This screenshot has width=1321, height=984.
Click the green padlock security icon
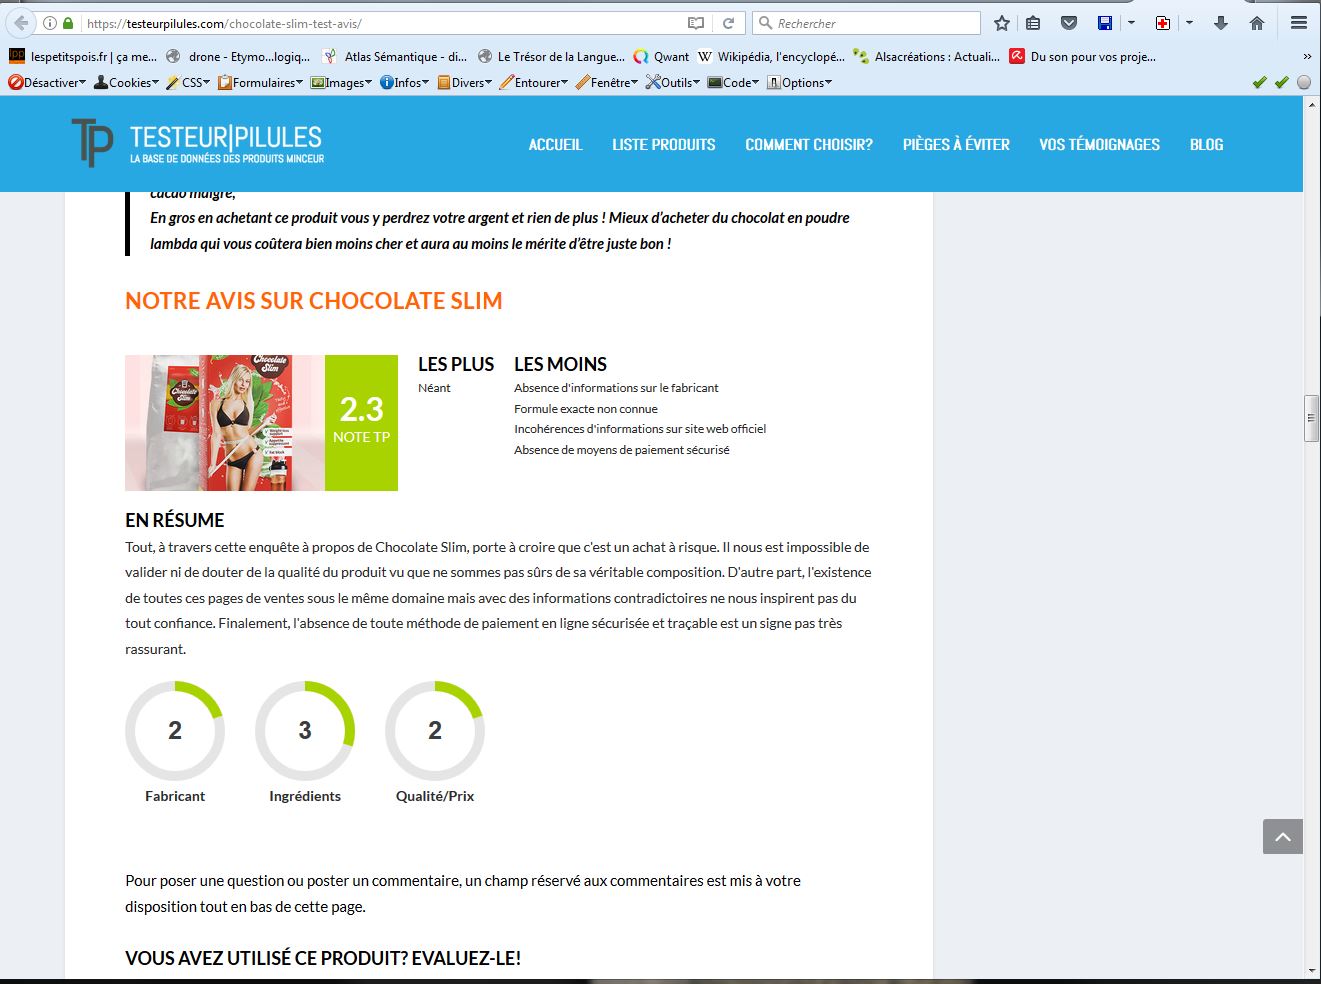tap(68, 23)
